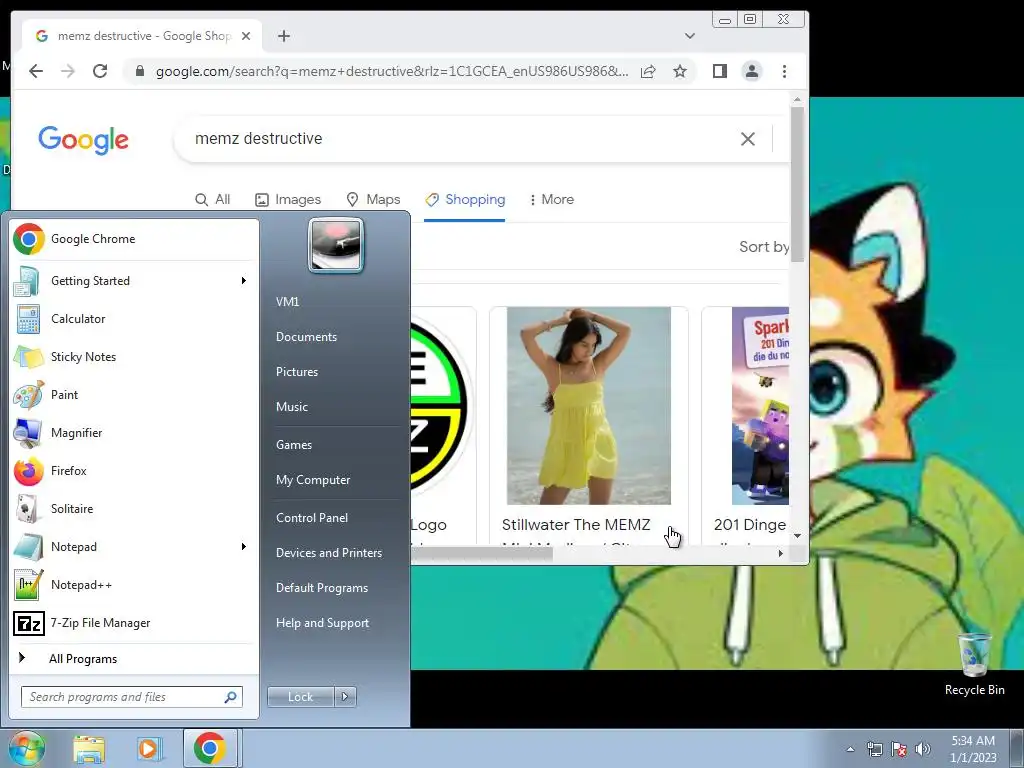Click the network tray icon
Image resolution: width=1024 pixels, height=768 pixels.
click(874, 749)
